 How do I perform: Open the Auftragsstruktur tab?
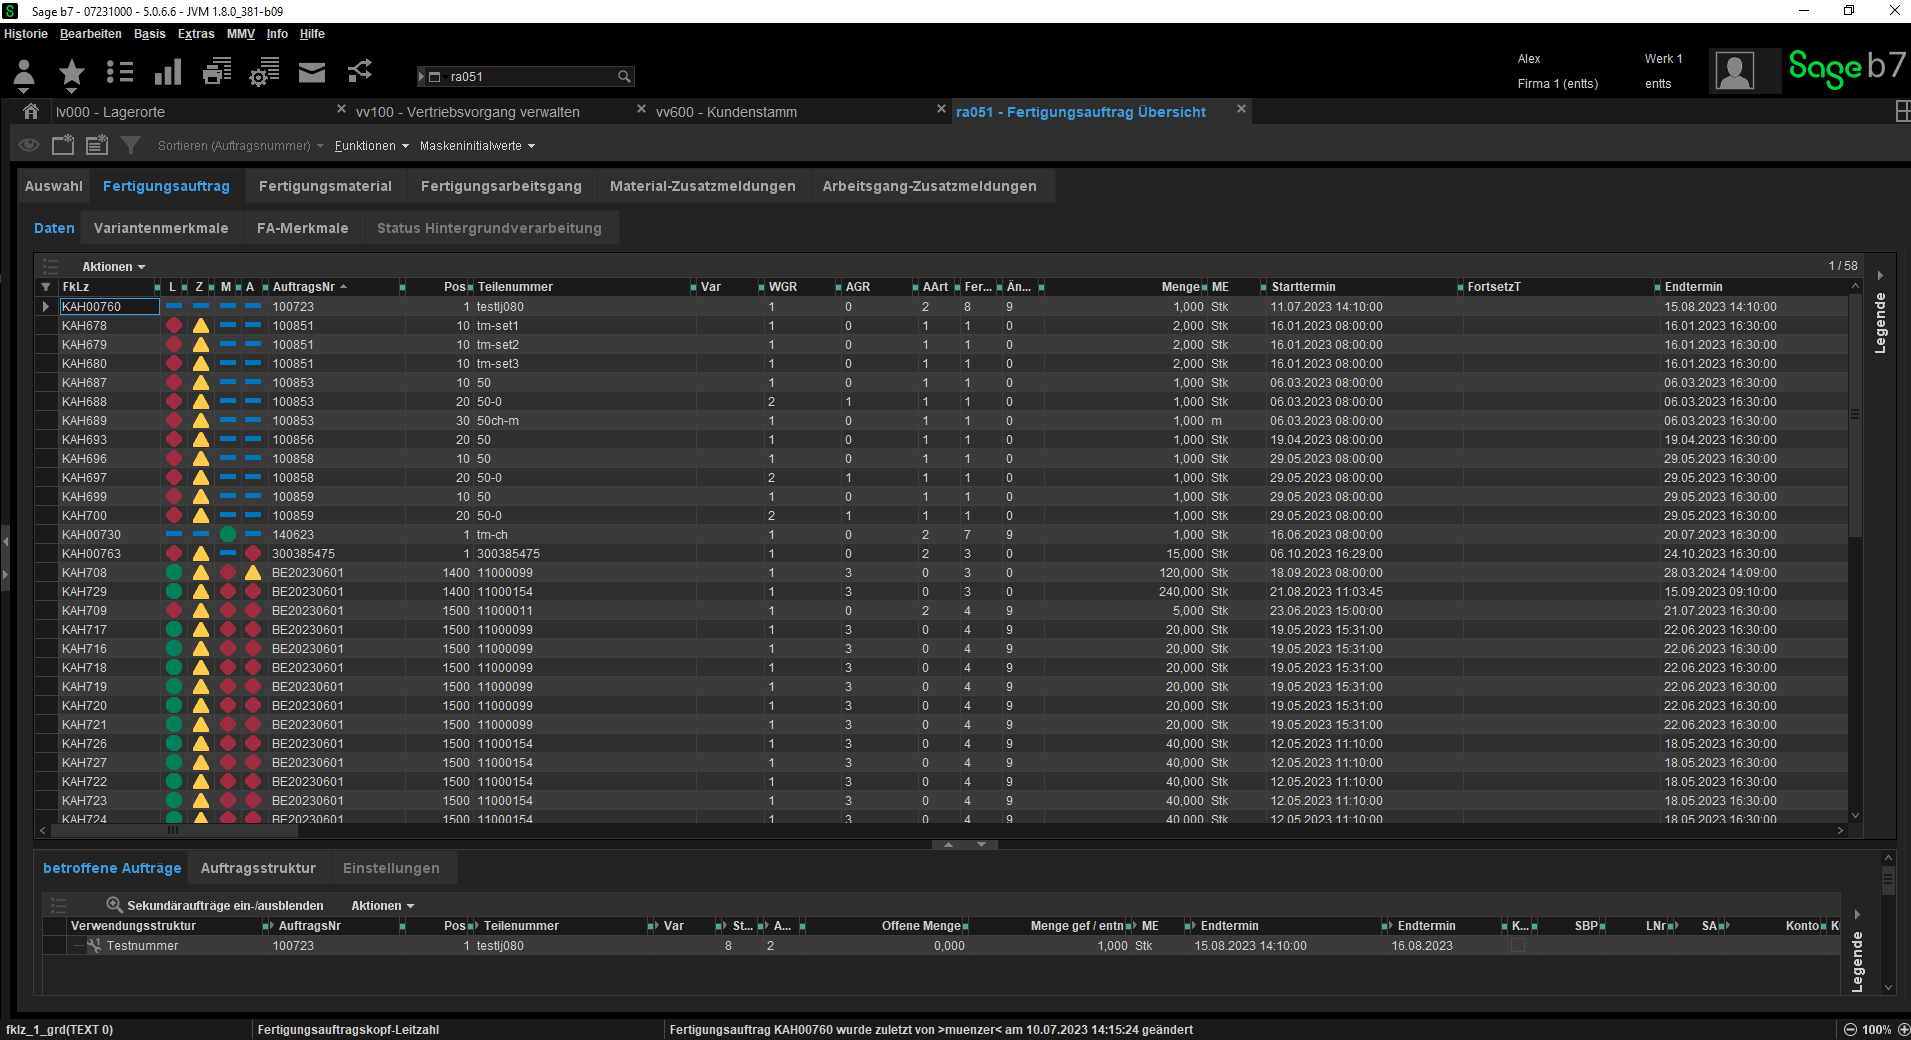click(258, 868)
